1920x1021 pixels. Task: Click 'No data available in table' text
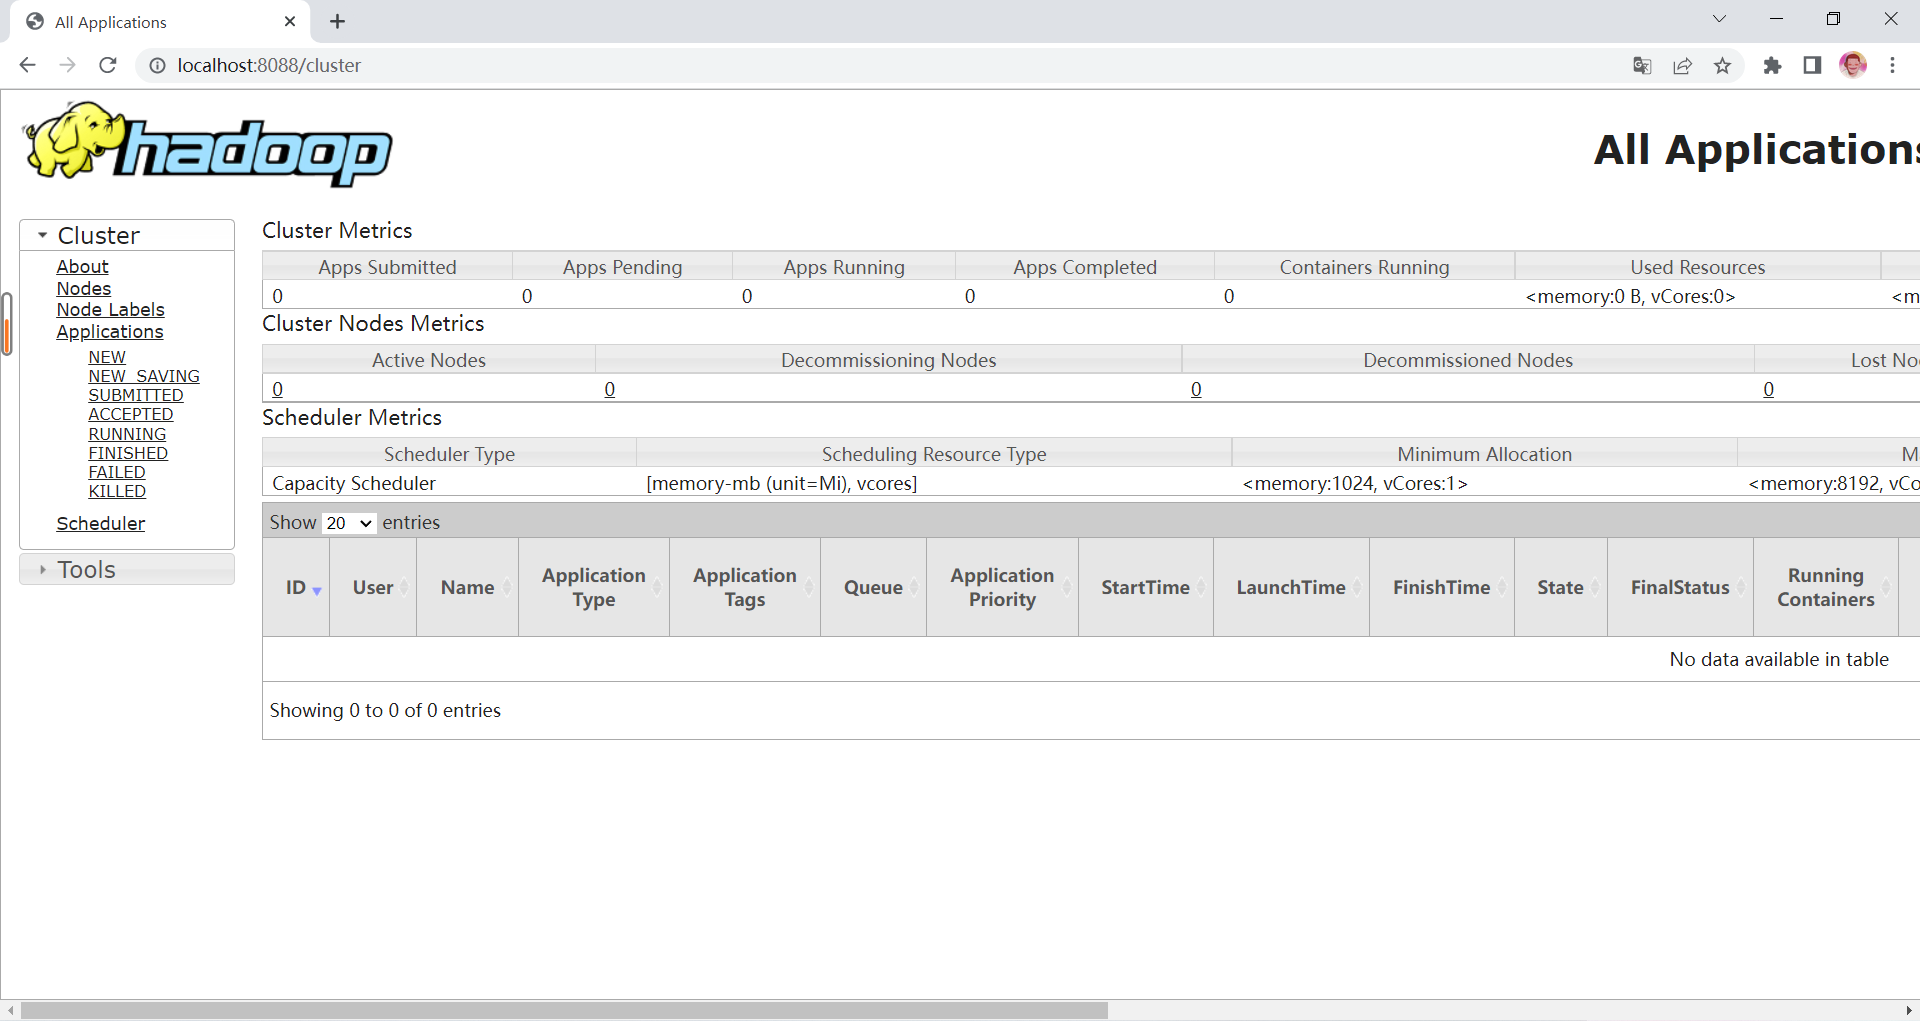tap(1779, 660)
